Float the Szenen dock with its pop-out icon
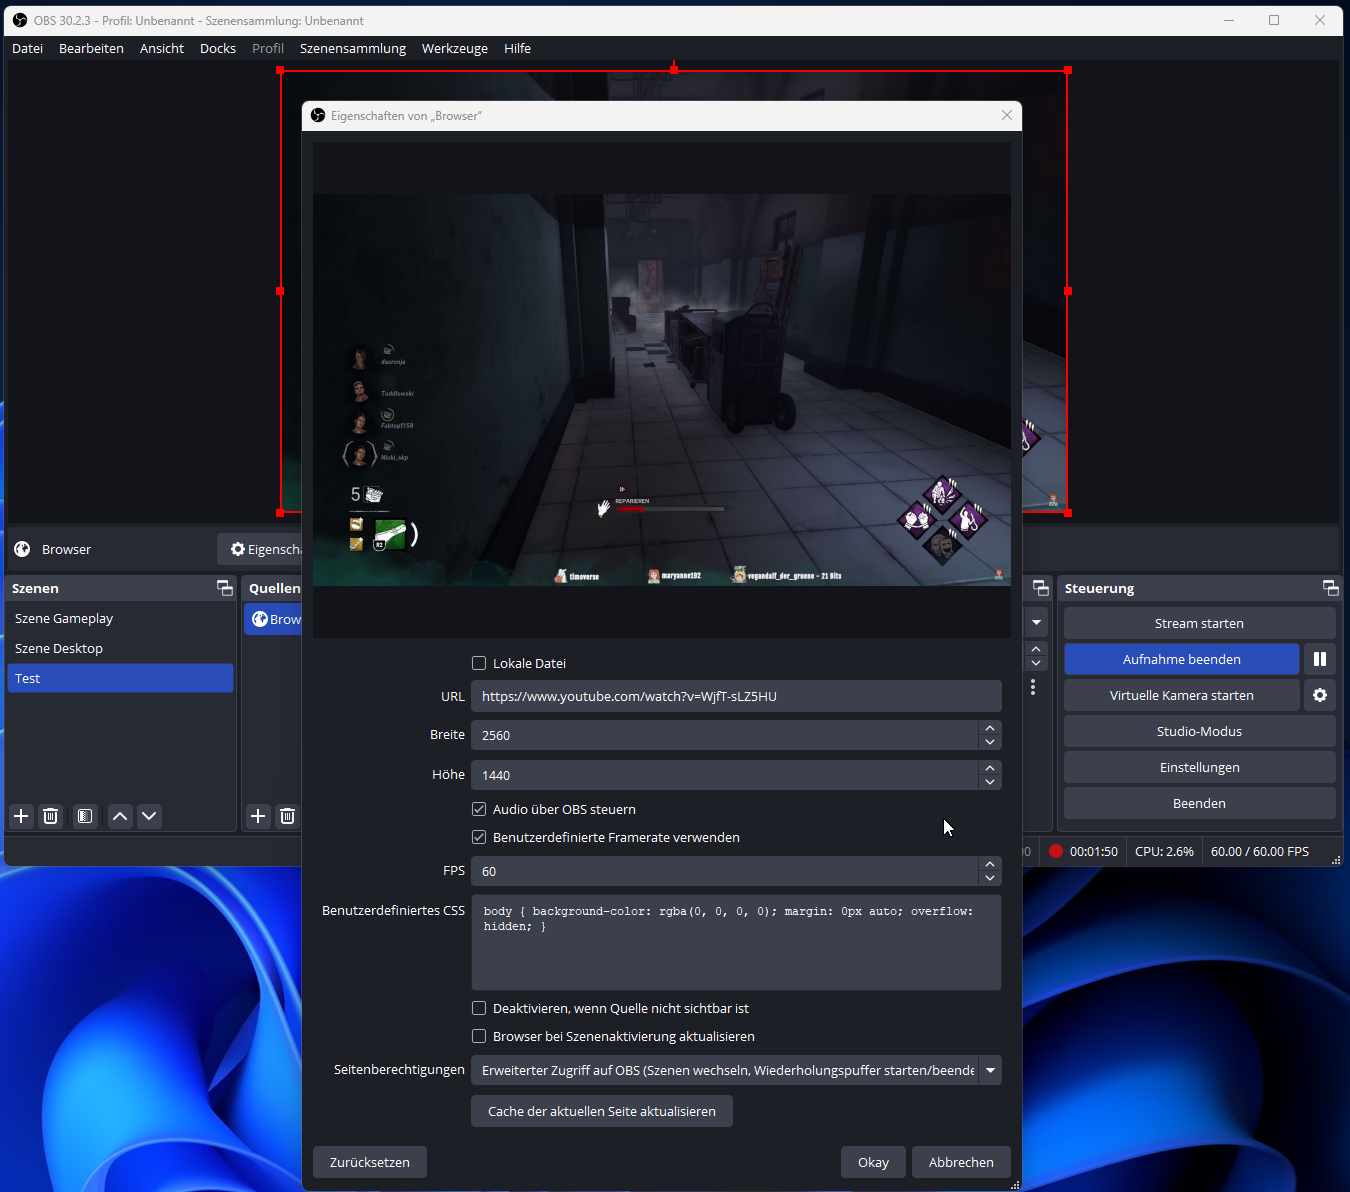This screenshot has width=1350, height=1192. (225, 588)
